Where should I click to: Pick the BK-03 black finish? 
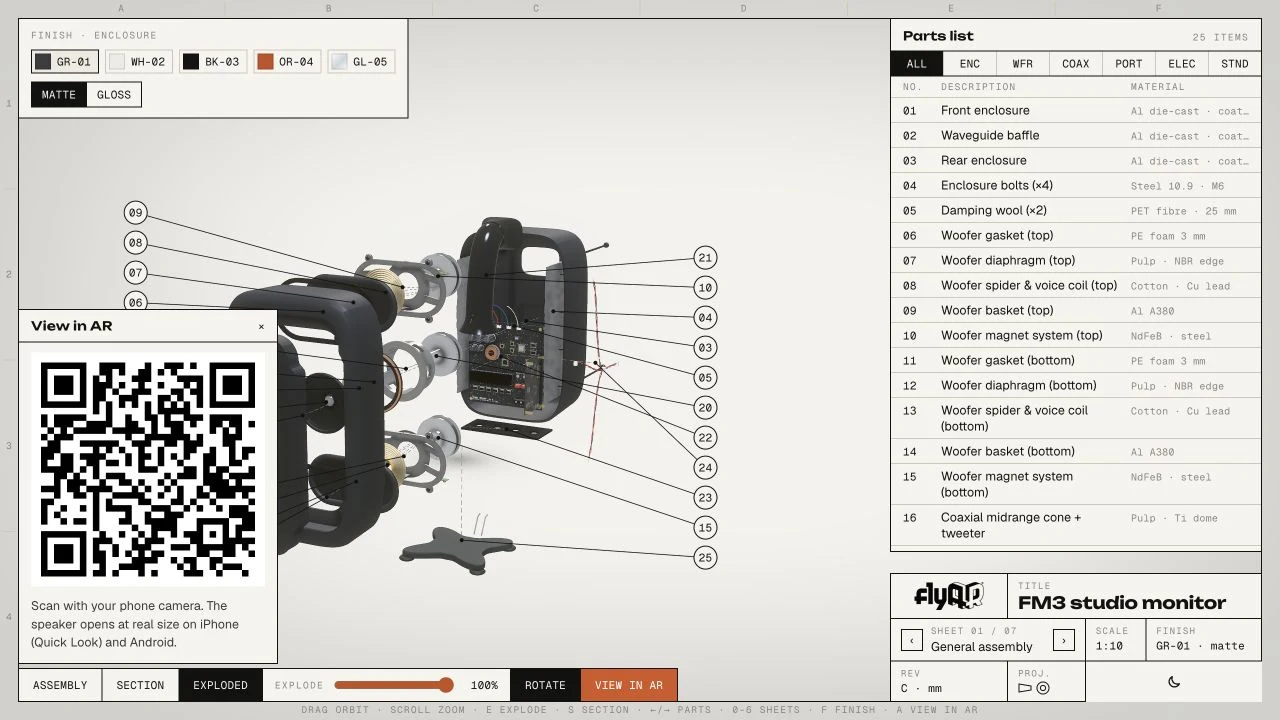tap(212, 62)
